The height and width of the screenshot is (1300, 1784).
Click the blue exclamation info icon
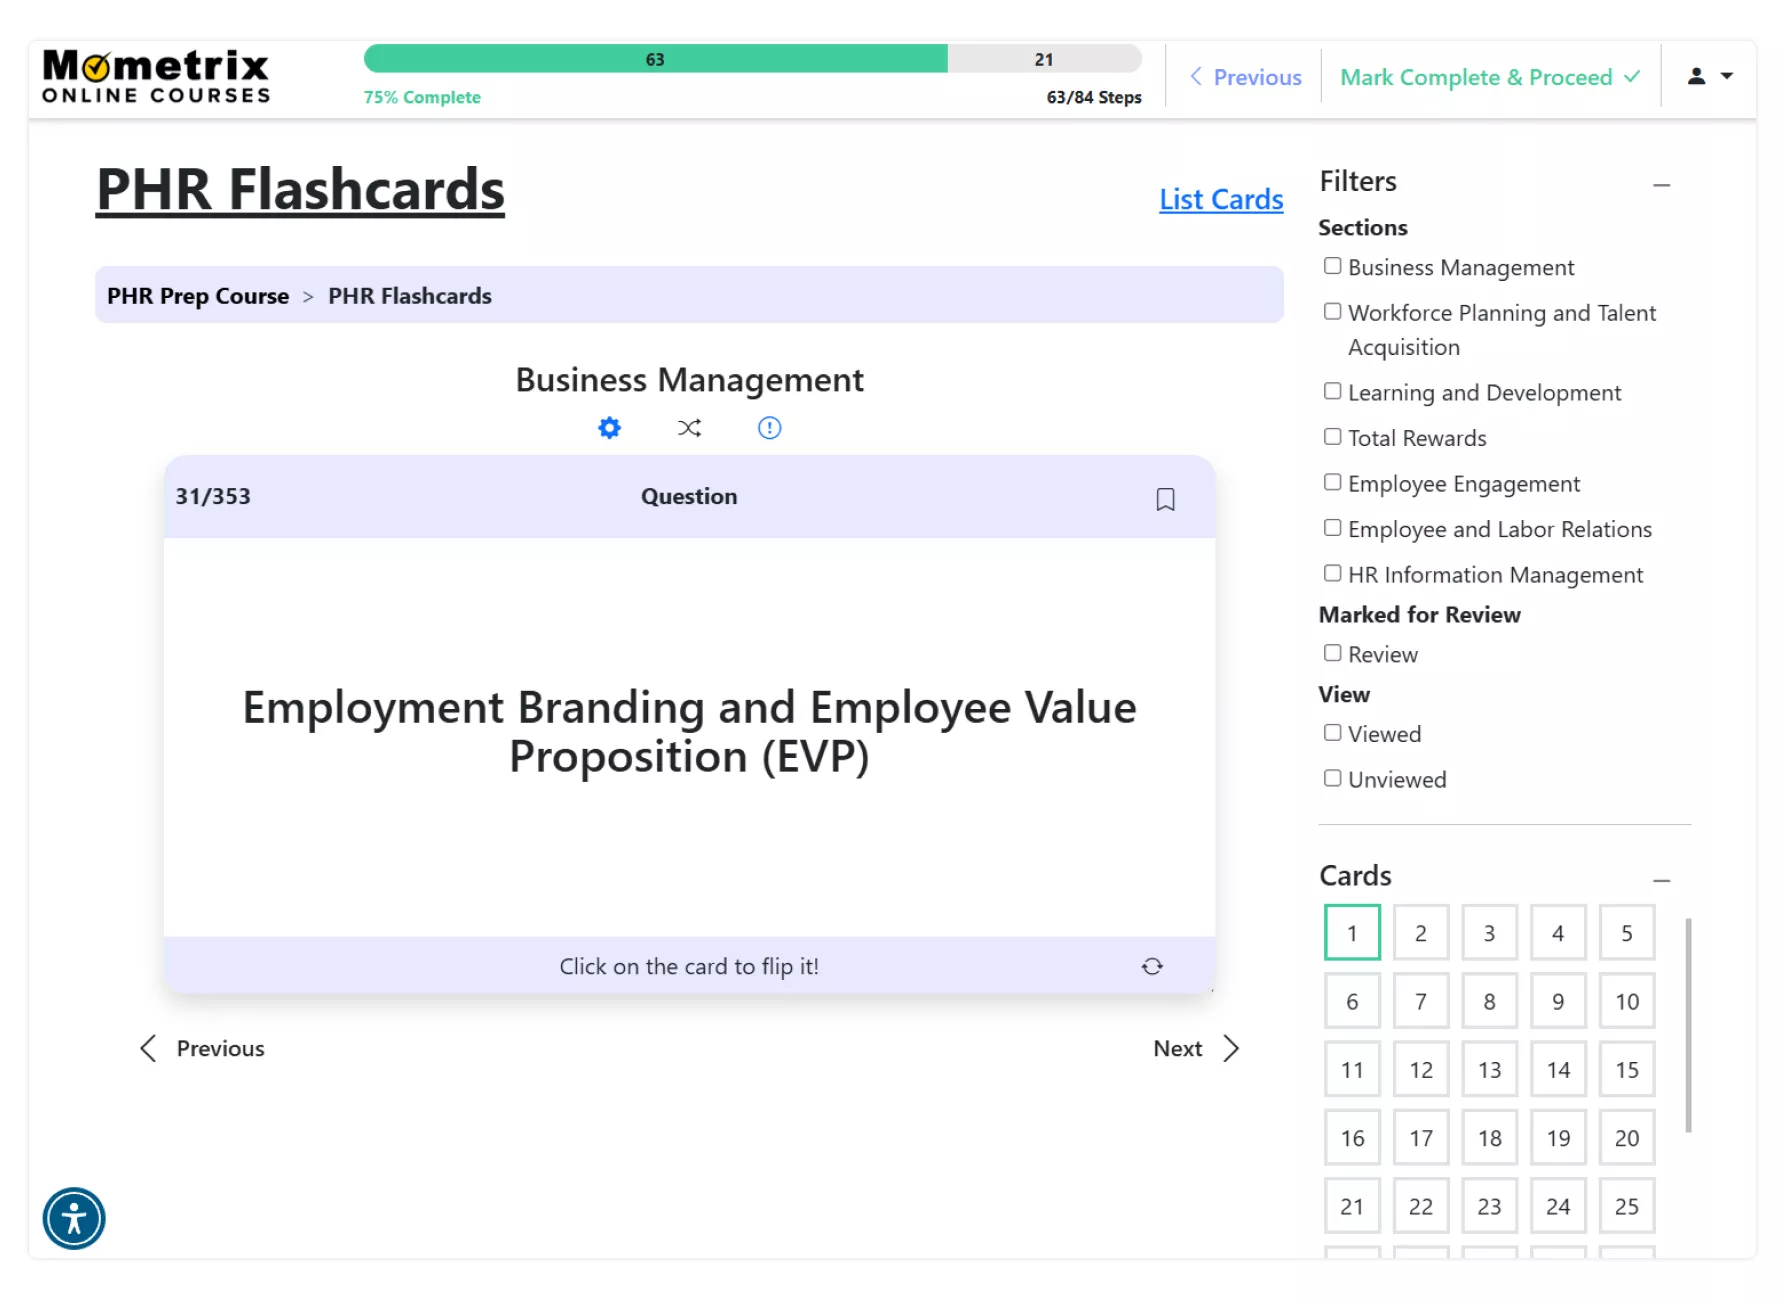click(769, 428)
